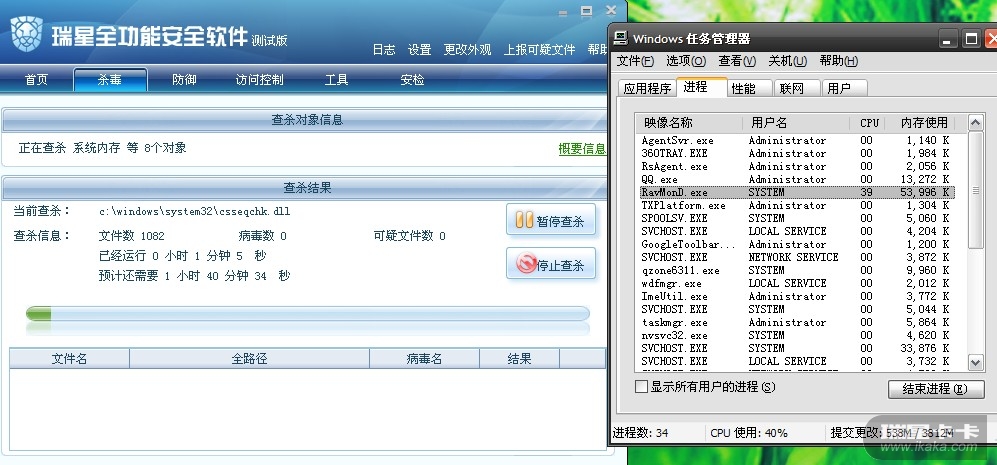Click the 全路径 results column header
The image size is (997, 465).
(x=249, y=359)
